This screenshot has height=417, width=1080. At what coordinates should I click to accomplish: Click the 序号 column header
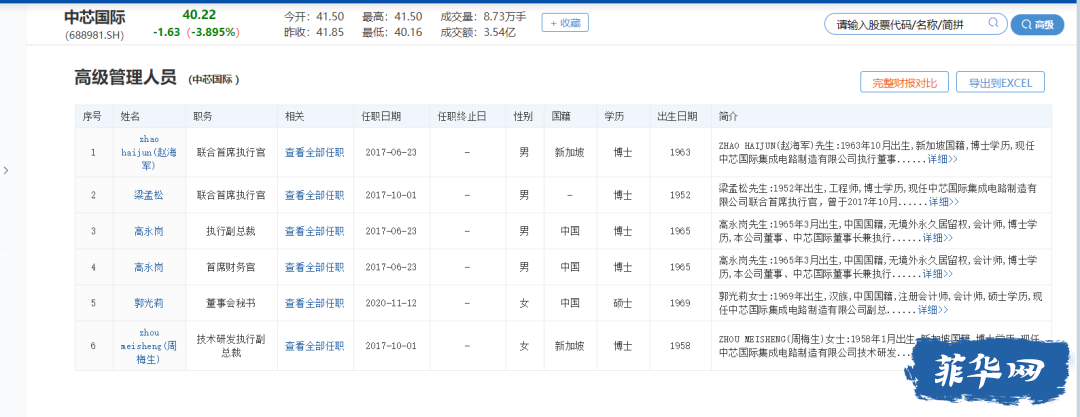point(92,116)
